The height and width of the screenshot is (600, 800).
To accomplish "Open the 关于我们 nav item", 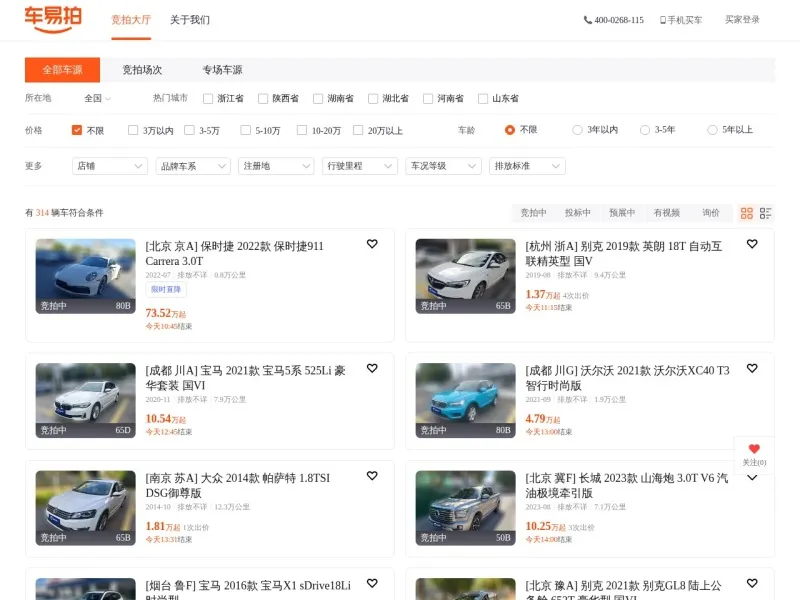I will tap(190, 20).
